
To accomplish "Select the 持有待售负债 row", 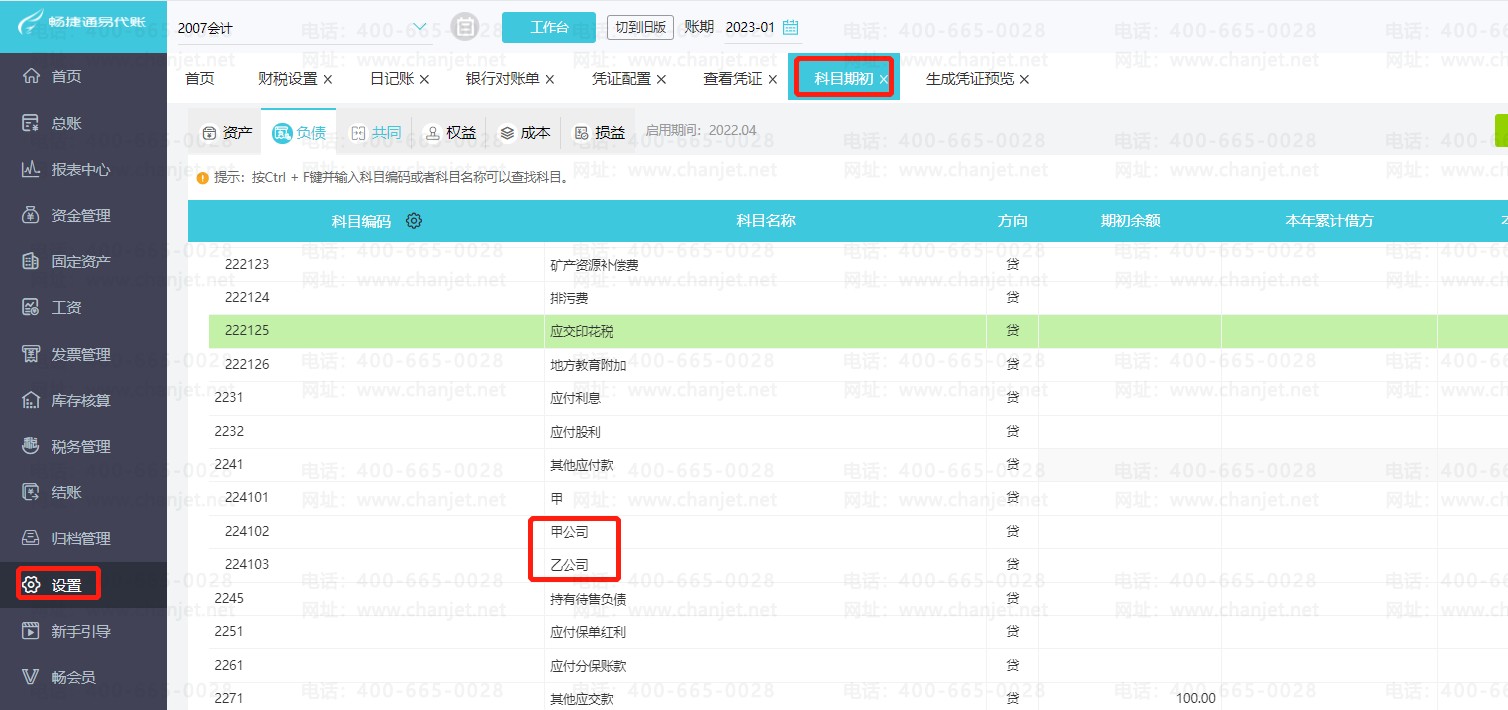I will click(x=858, y=598).
